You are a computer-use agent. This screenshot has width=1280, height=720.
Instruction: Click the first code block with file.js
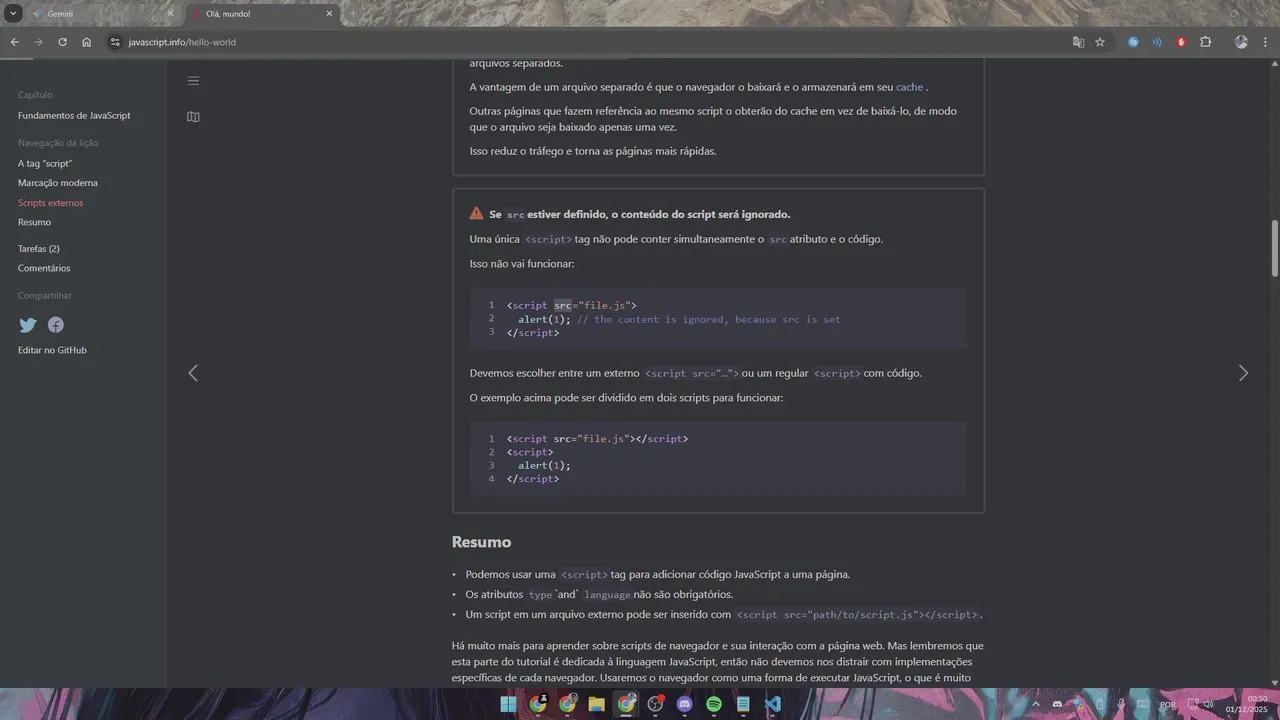[718, 319]
